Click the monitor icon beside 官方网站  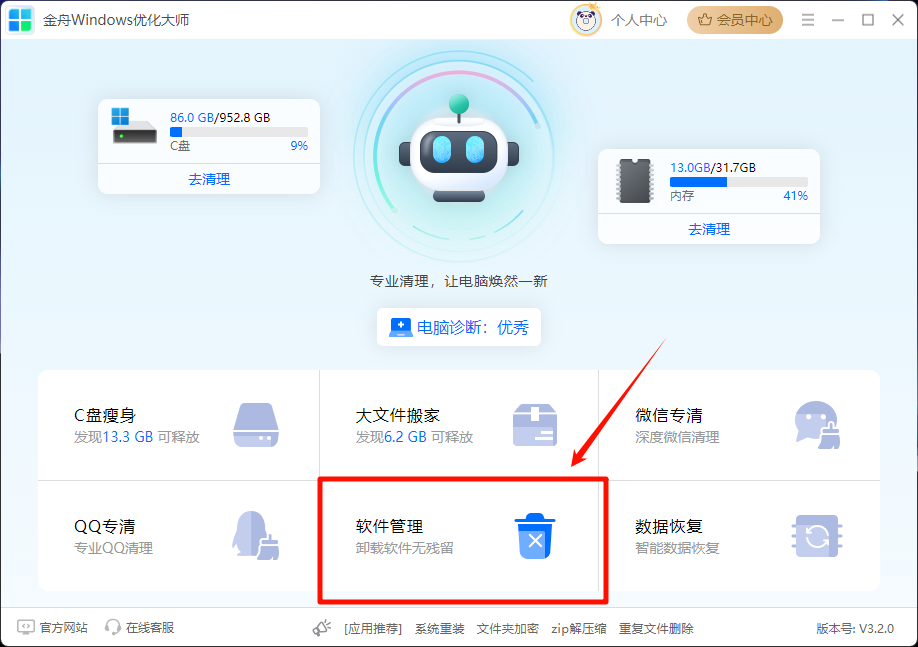26,628
